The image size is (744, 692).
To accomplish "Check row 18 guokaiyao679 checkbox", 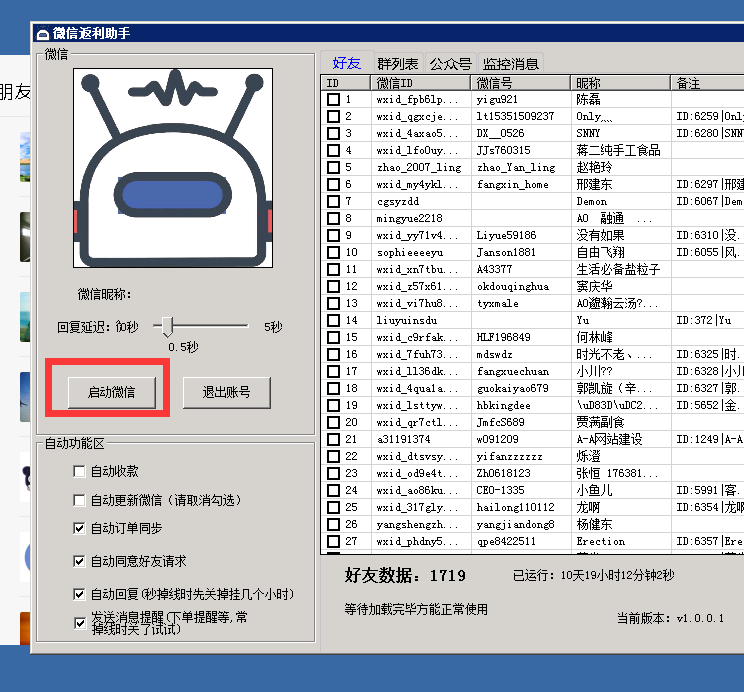I will click(334, 388).
